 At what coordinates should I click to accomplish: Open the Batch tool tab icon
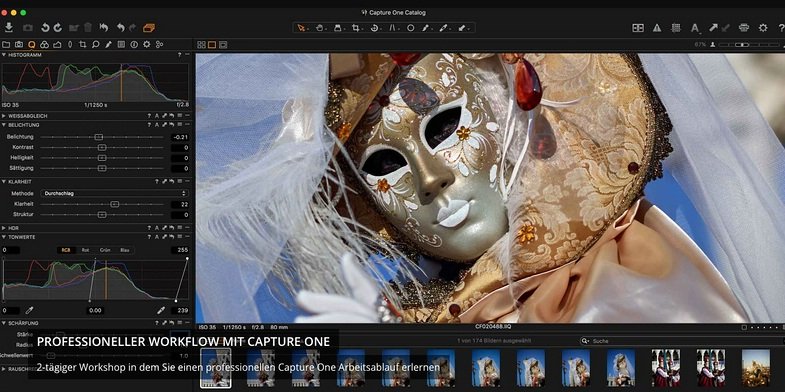click(159, 45)
